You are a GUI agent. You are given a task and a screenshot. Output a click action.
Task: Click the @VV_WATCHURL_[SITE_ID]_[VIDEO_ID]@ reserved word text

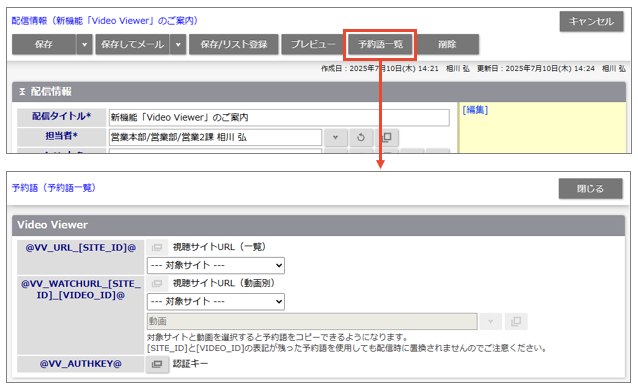(x=81, y=289)
